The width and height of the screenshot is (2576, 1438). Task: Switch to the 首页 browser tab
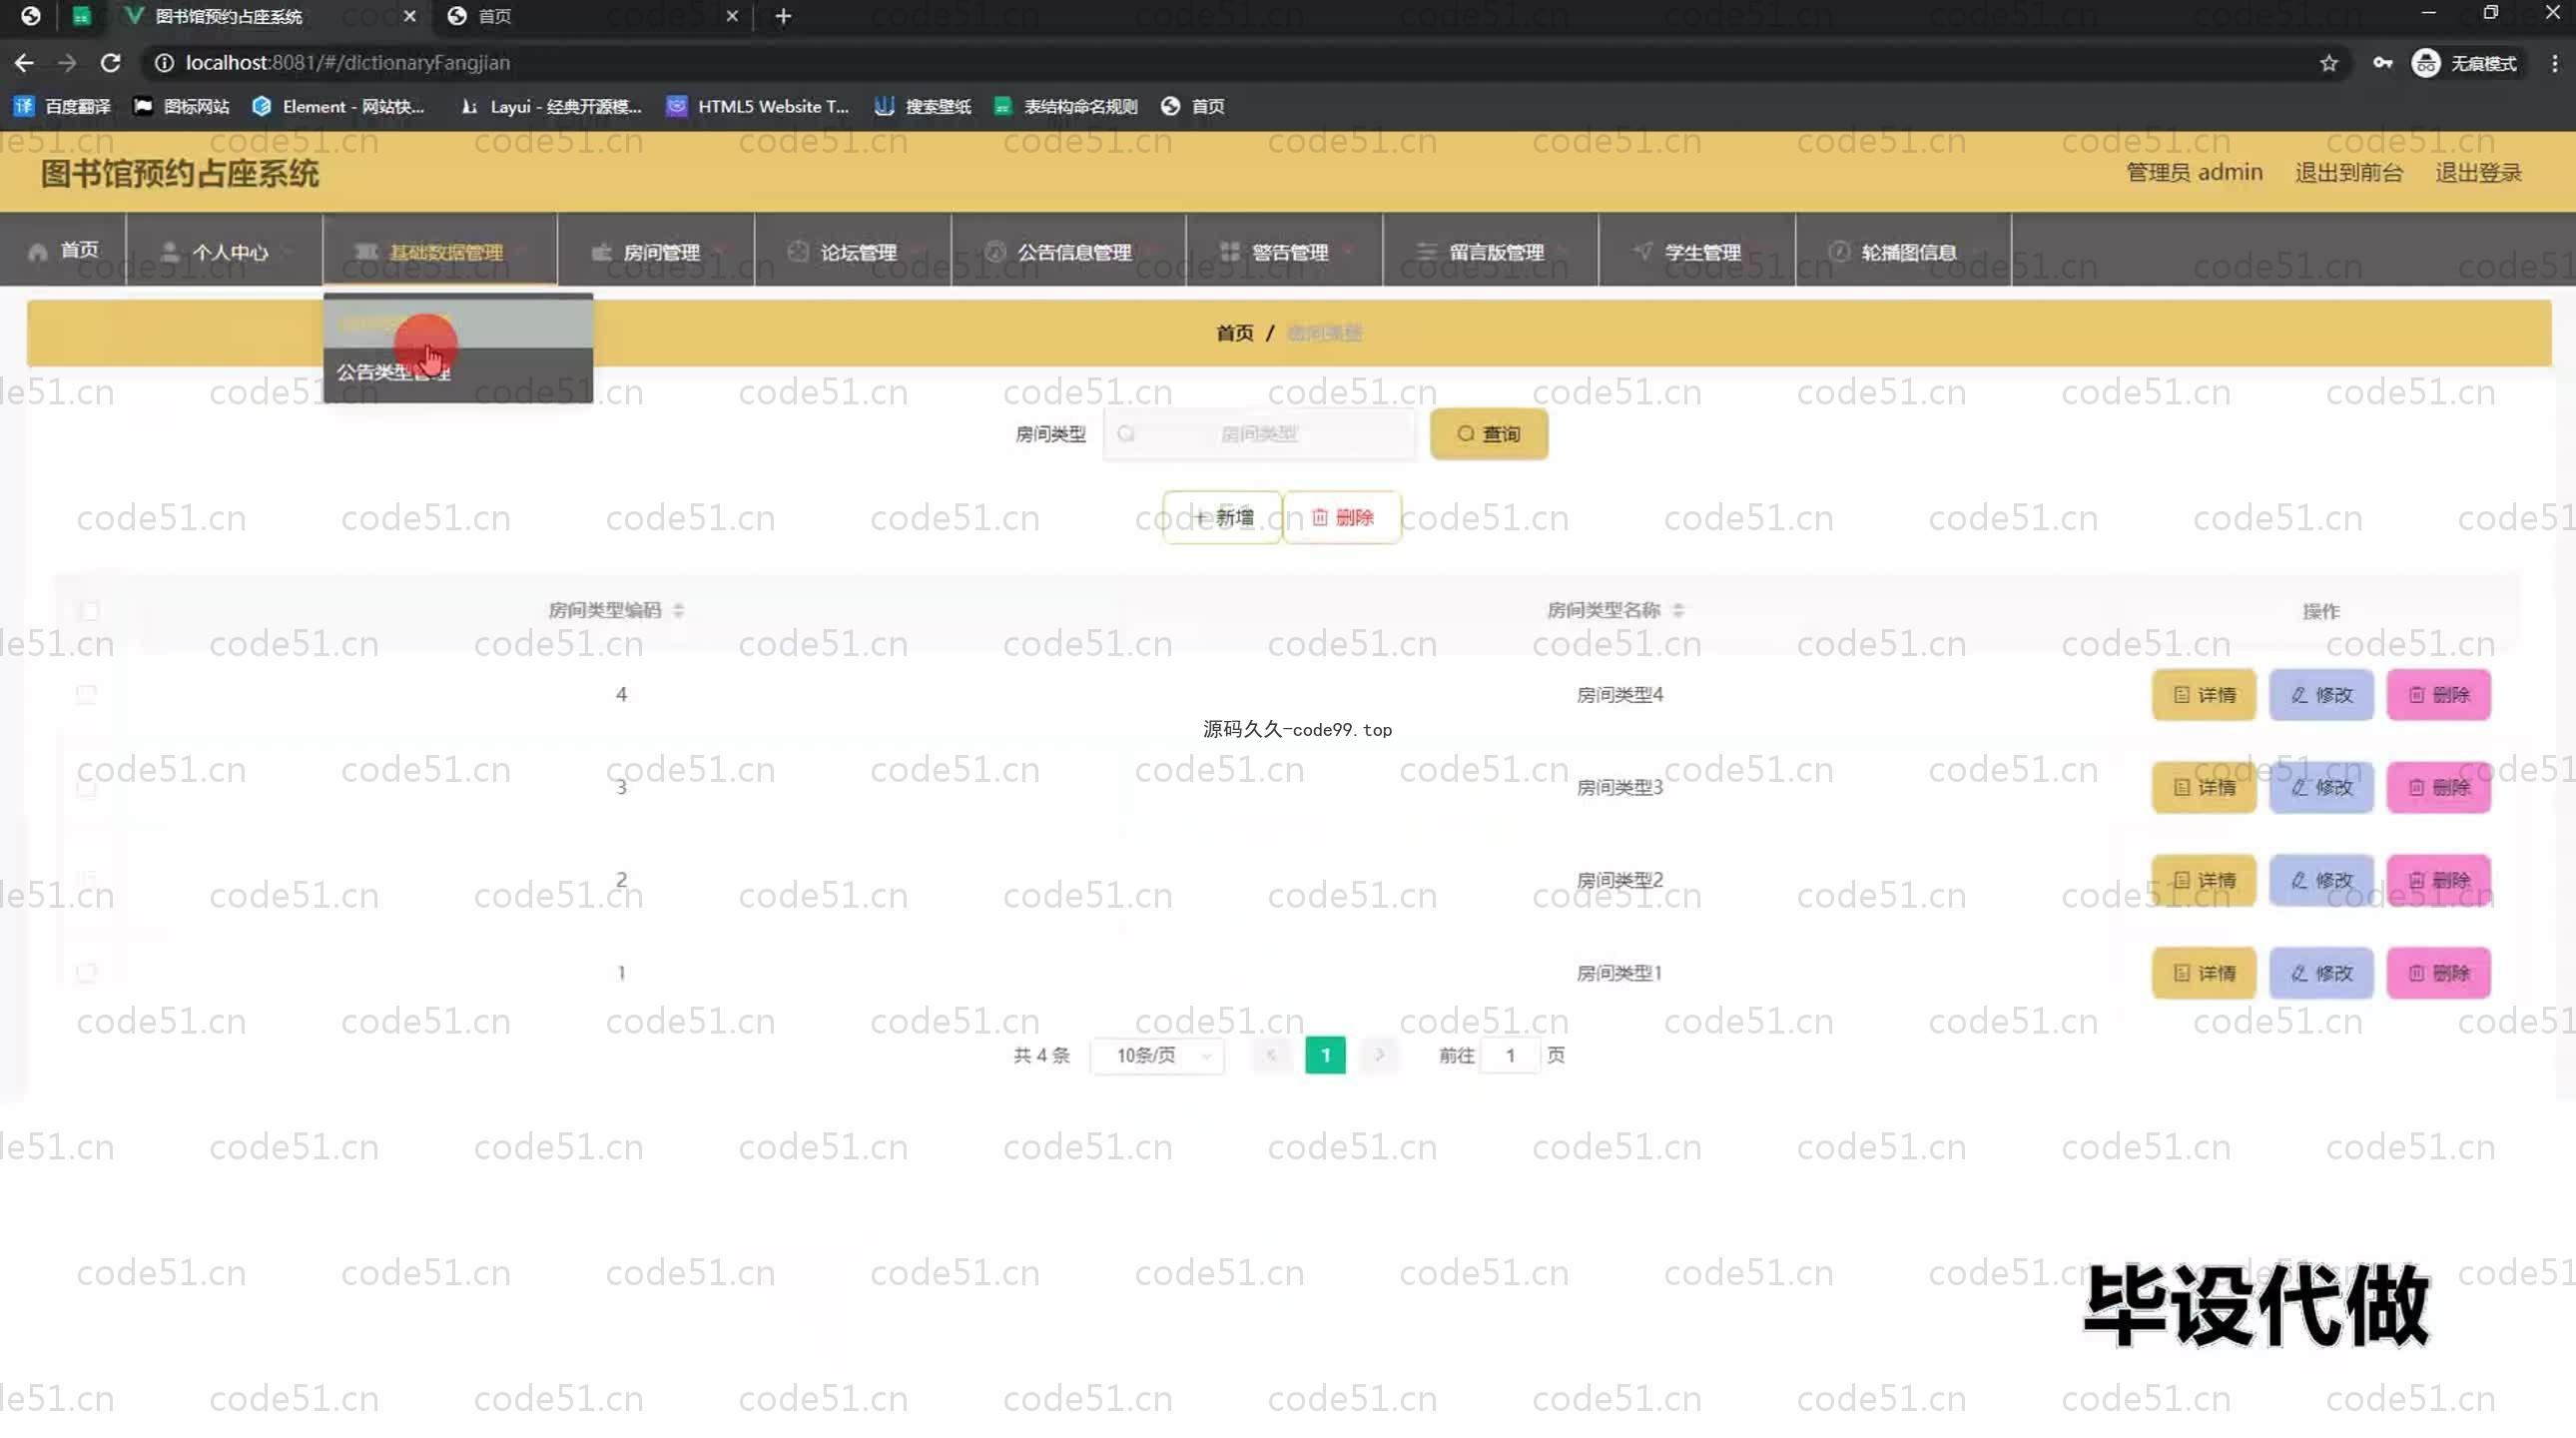tap(591, 16)
